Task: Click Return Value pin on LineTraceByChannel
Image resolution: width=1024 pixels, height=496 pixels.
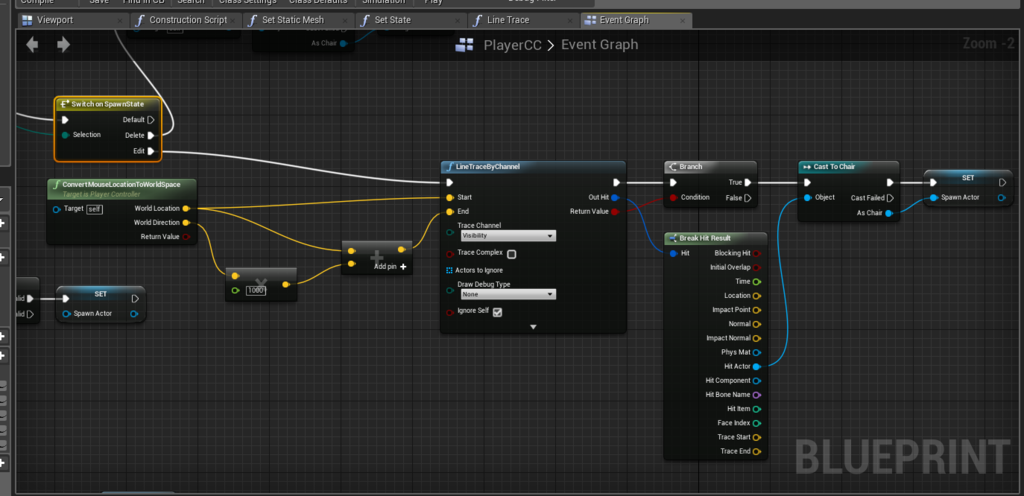Action: coord(615,212)
